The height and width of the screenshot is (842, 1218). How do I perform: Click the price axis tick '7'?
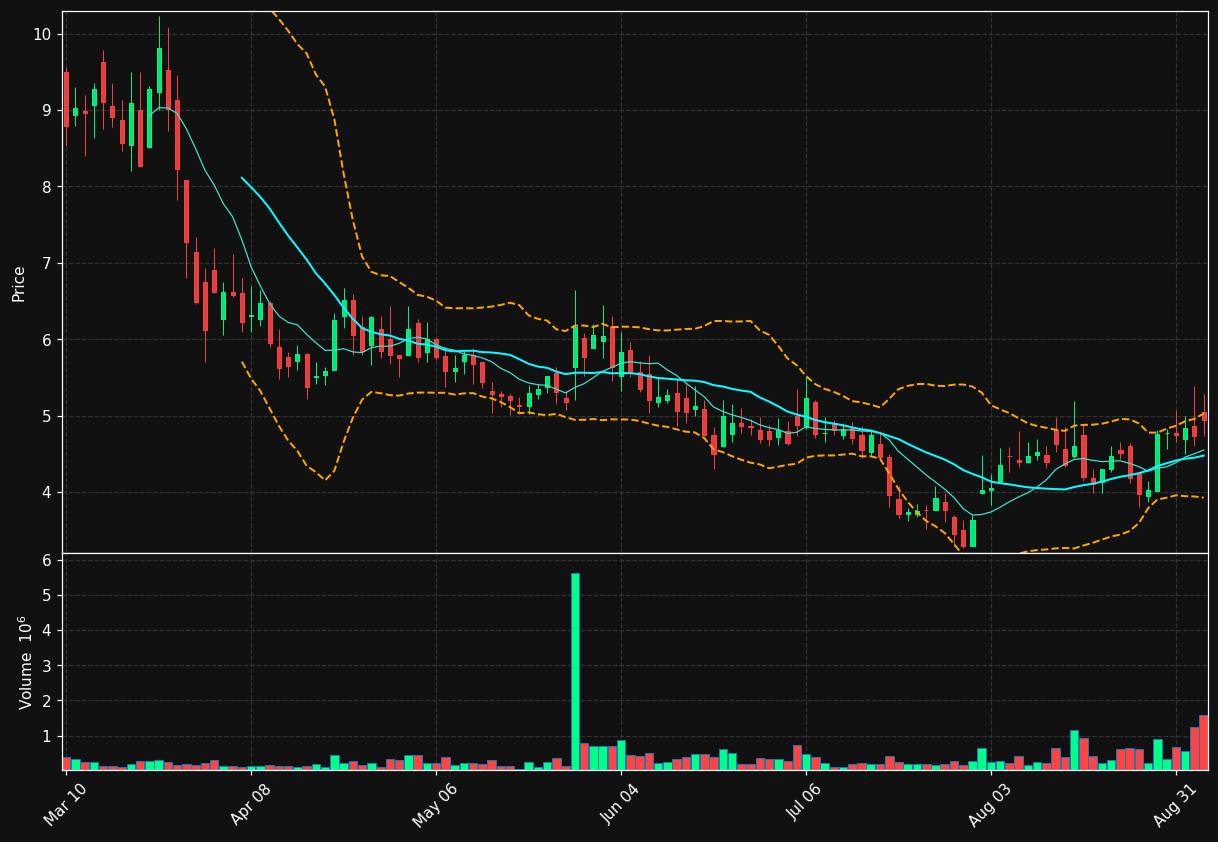pyautogui.click(x=47, y=263)
